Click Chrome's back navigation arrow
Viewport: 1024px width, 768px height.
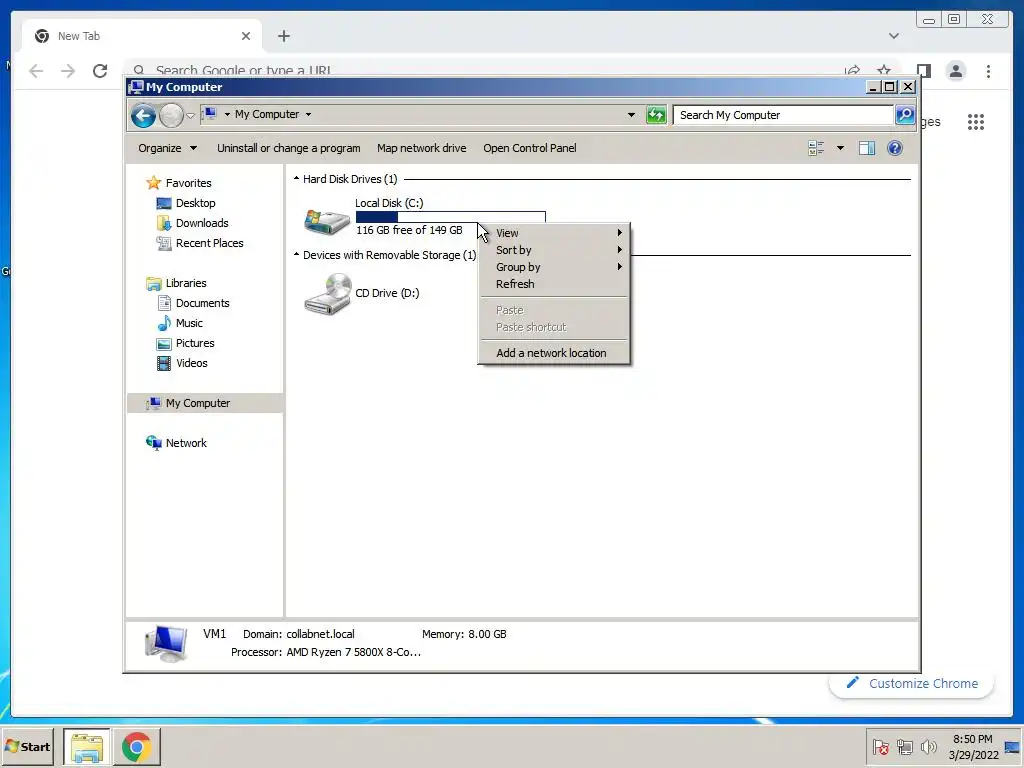click(36, 71)
